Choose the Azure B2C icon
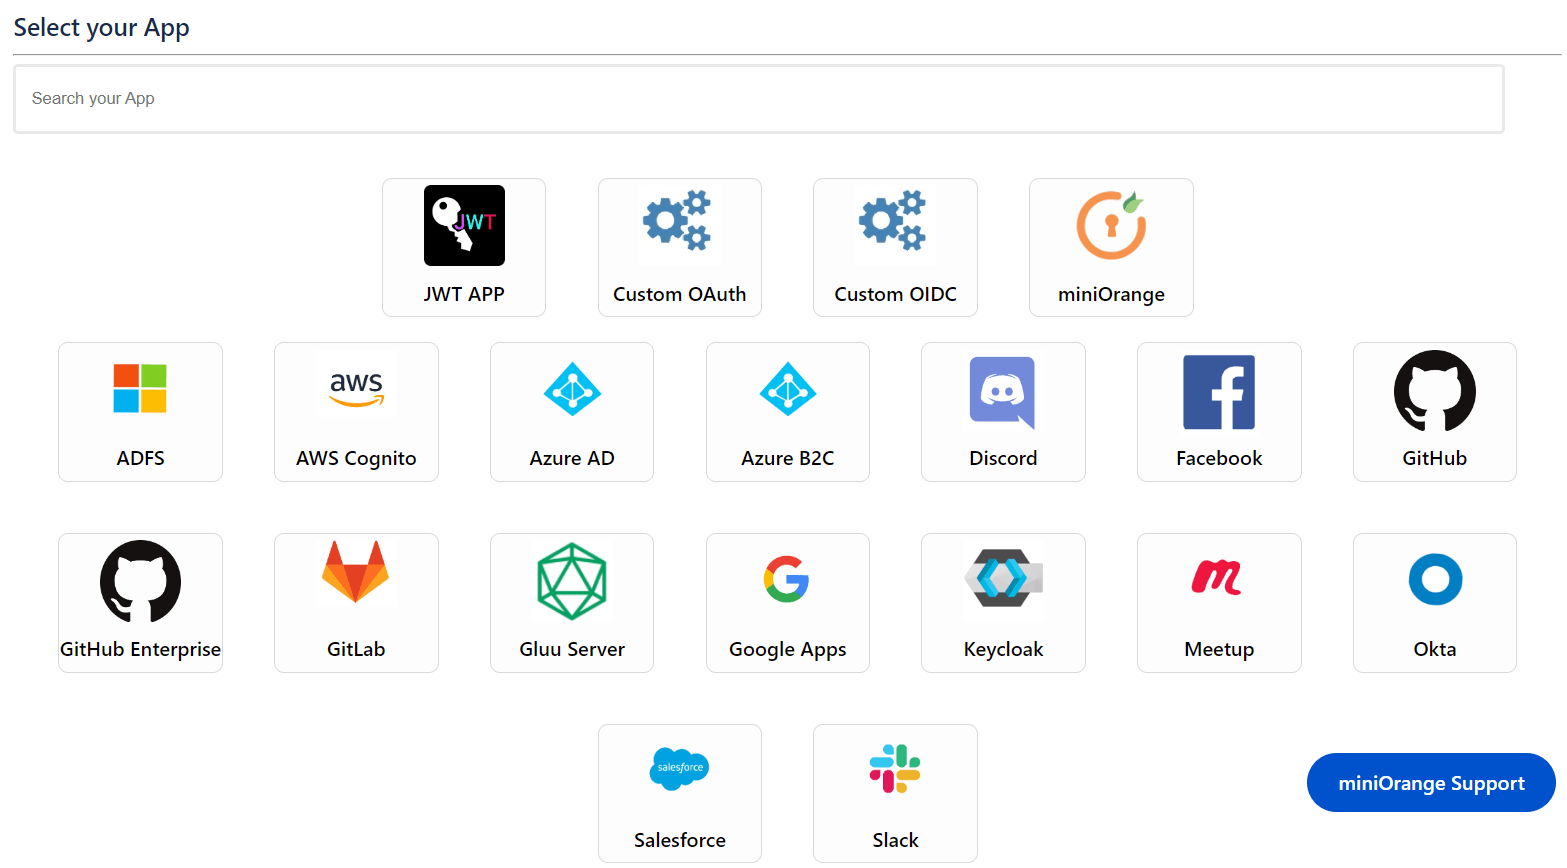Screen dimensions: 1567x868 pyautogui.click(x=788, y=389)
